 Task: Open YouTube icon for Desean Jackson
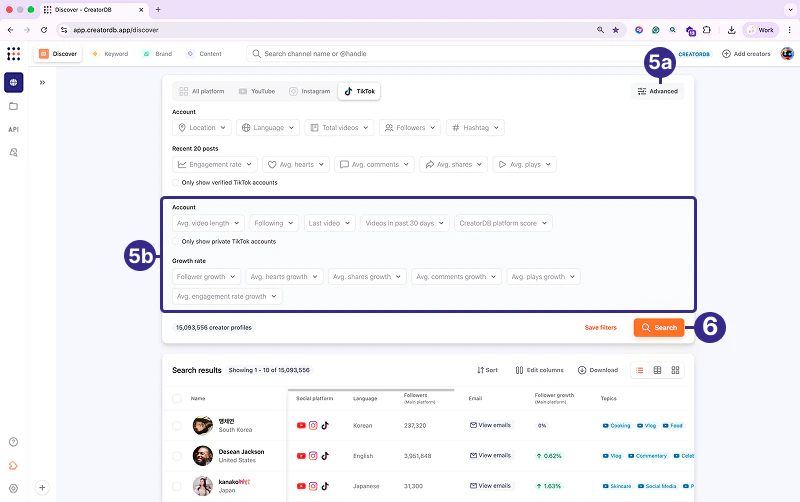coord(301,456)
